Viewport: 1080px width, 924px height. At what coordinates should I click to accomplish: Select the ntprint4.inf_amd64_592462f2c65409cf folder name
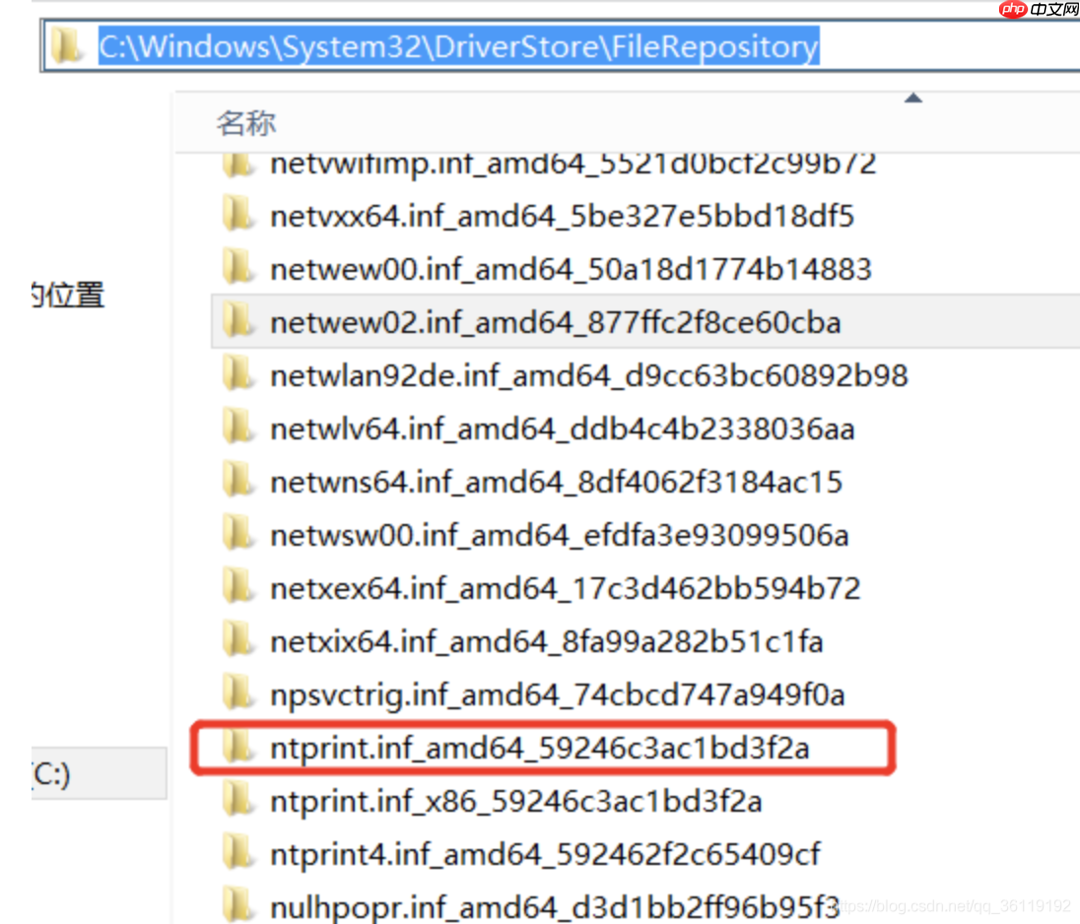pos(545,854)
